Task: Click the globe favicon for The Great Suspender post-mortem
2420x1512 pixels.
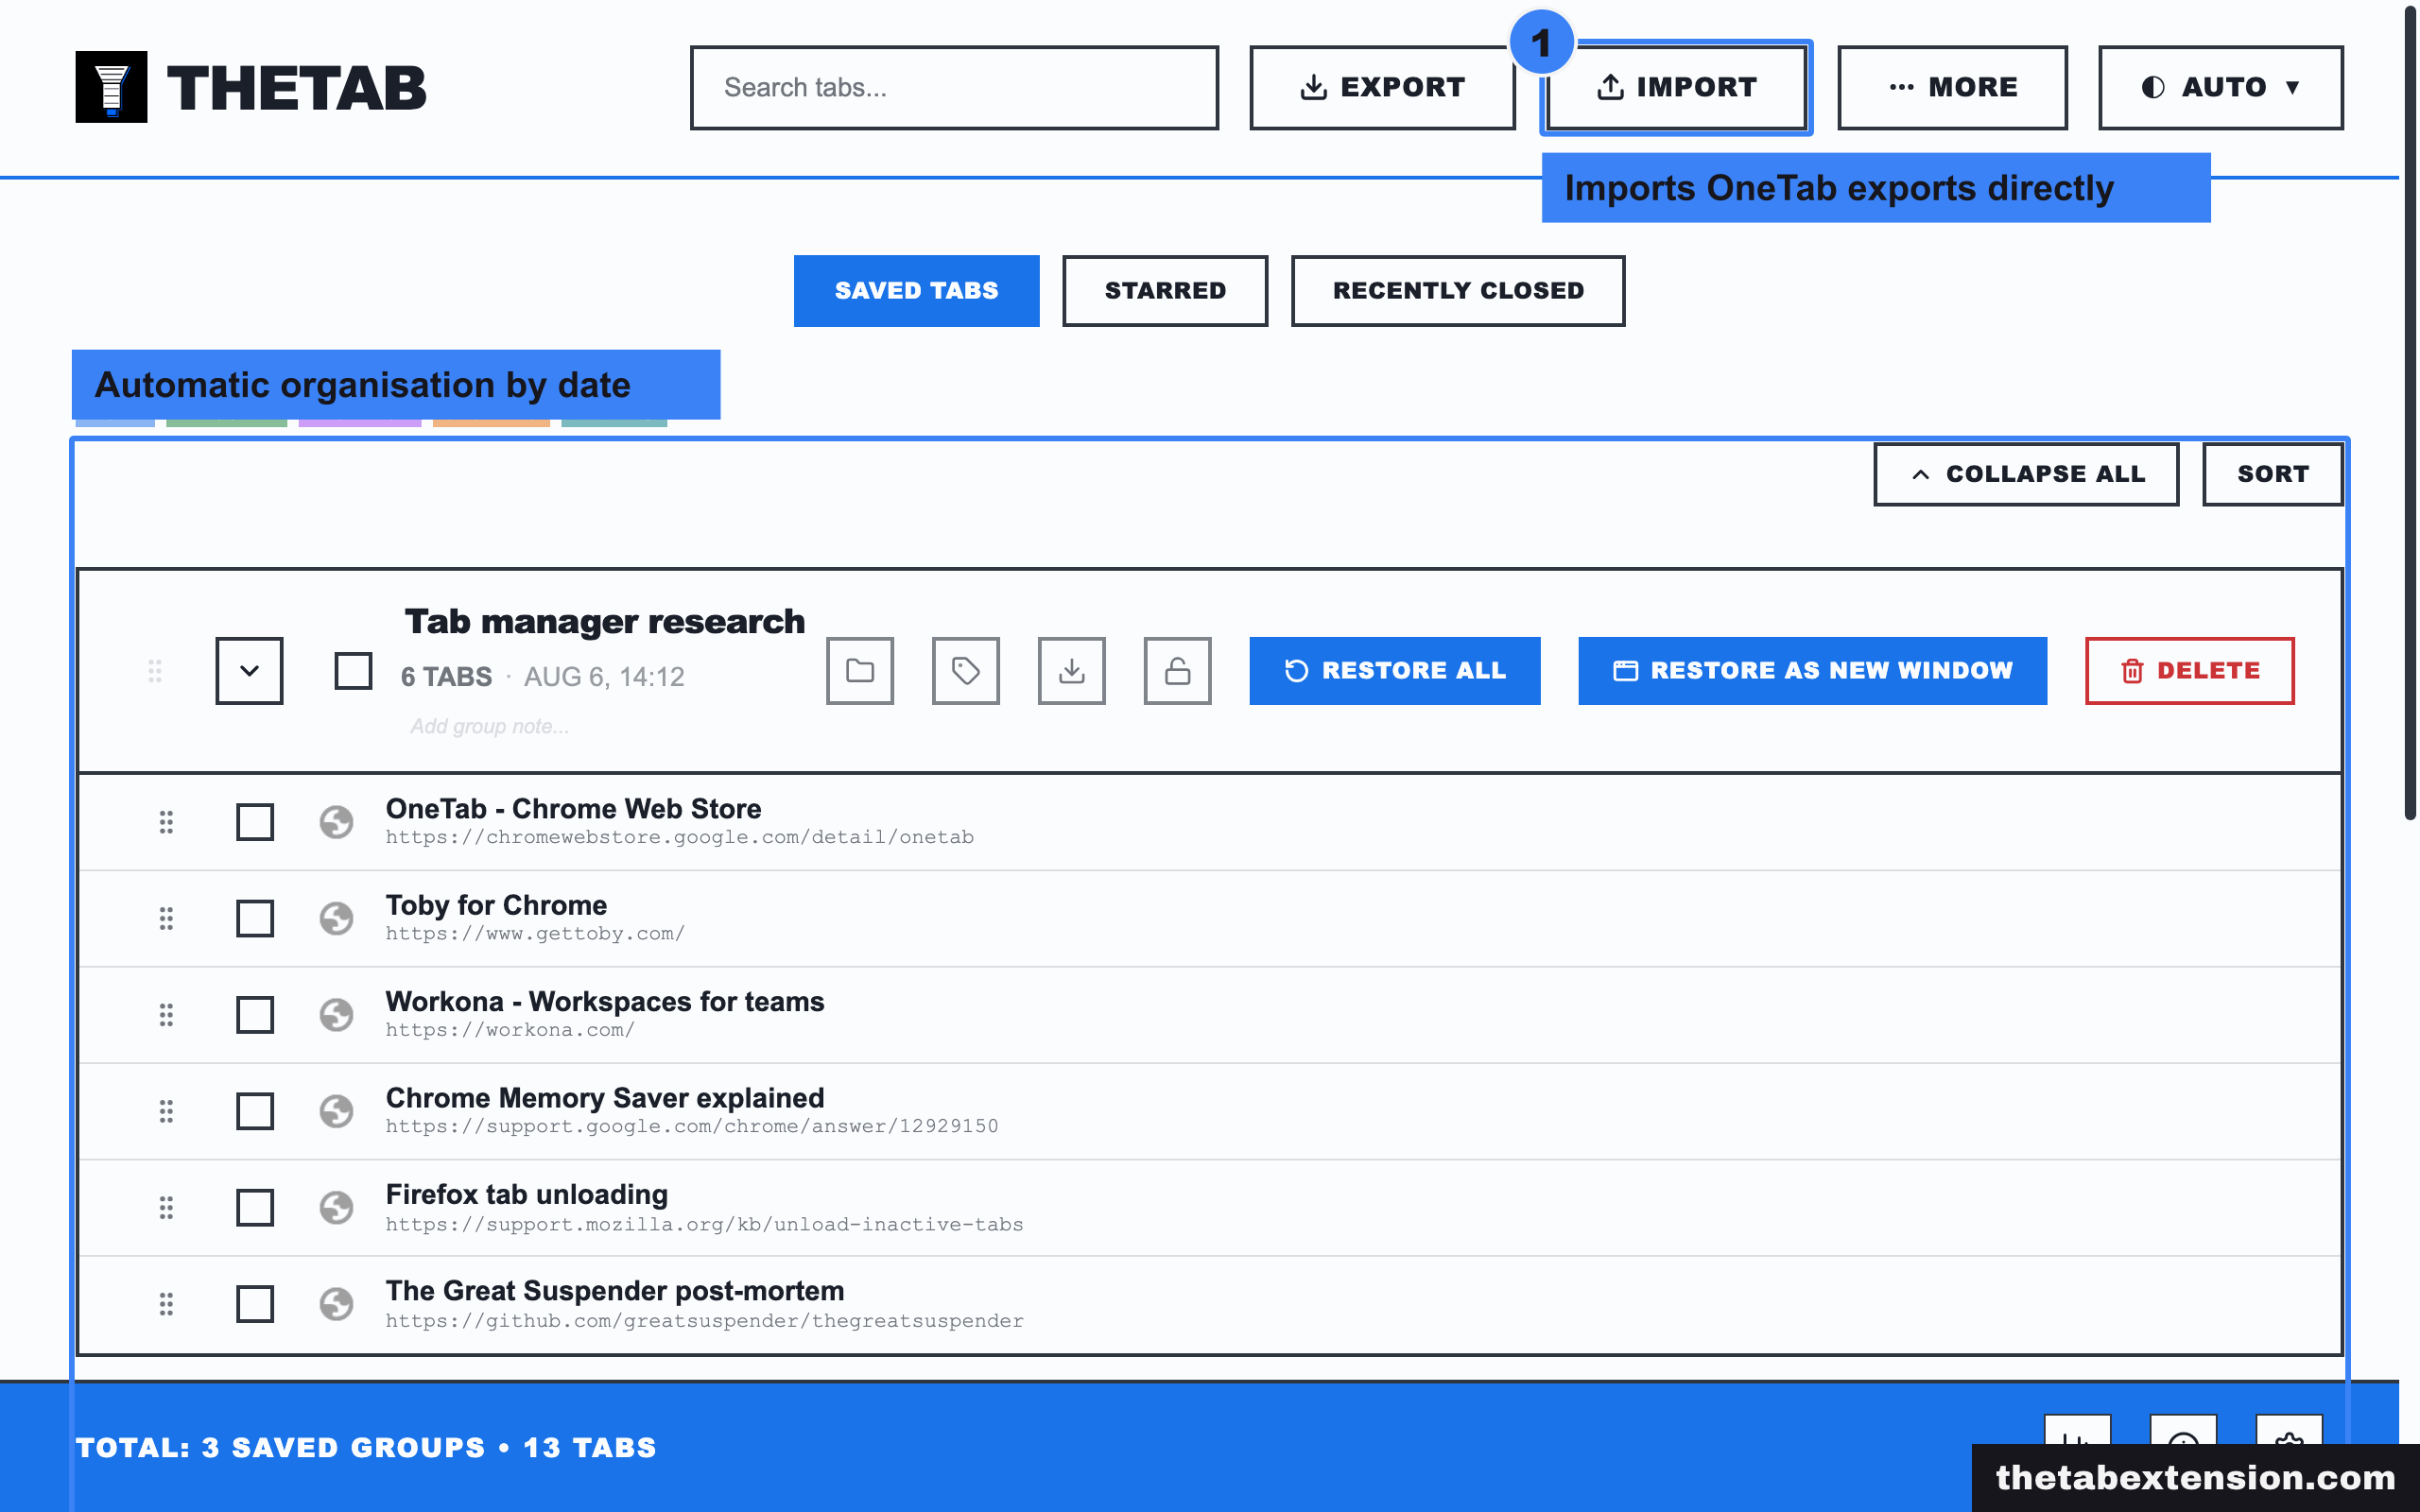Action: tap(336, 1304)
